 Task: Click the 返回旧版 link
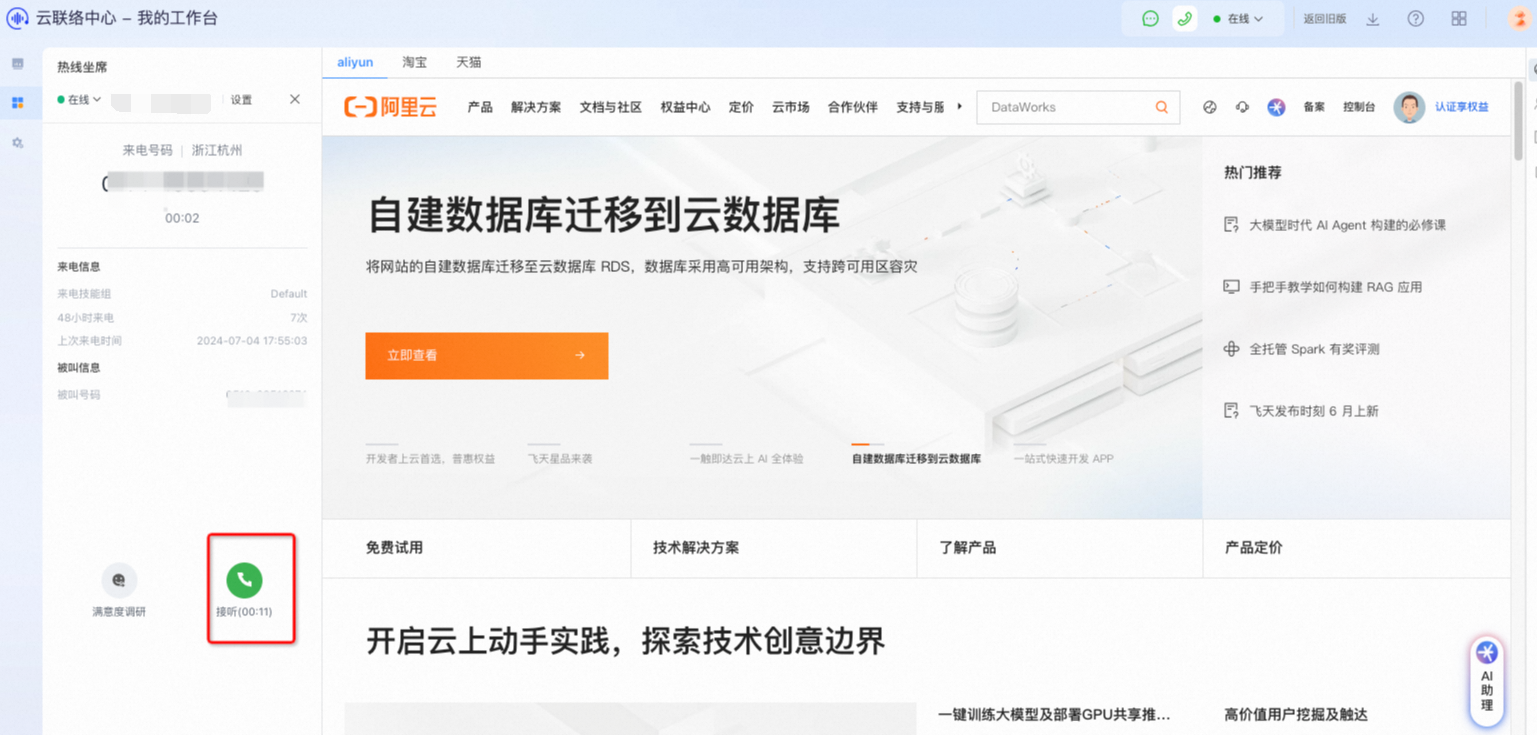click(x=1325, y=19)
